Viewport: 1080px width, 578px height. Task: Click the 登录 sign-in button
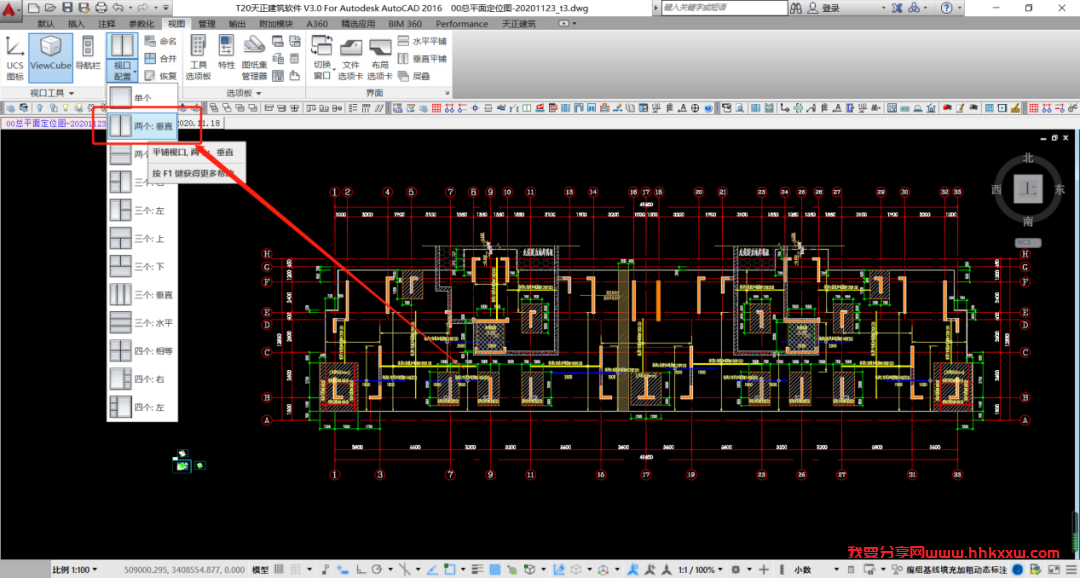pyautogui.click(x=824, y=8)
